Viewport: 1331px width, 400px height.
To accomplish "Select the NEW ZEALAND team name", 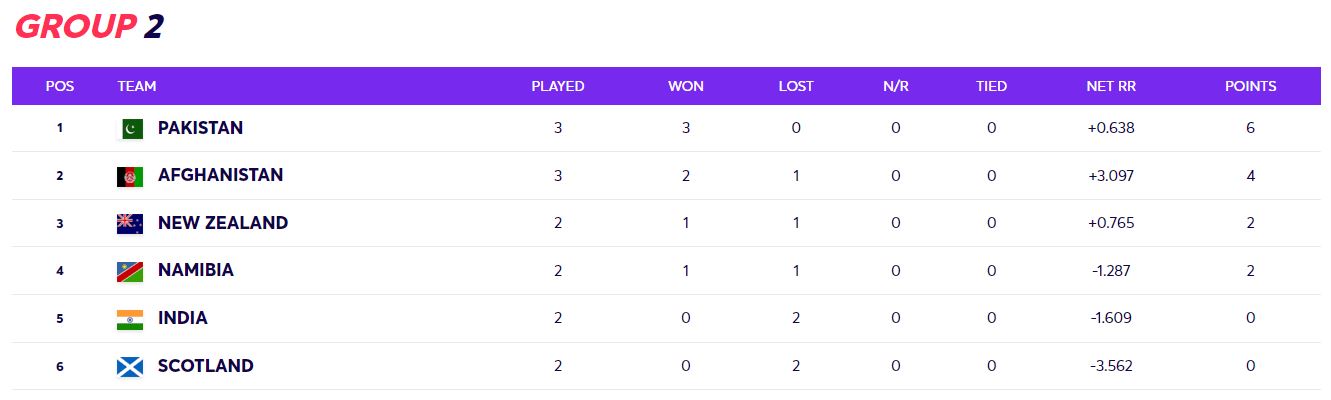I will [223, 223].
